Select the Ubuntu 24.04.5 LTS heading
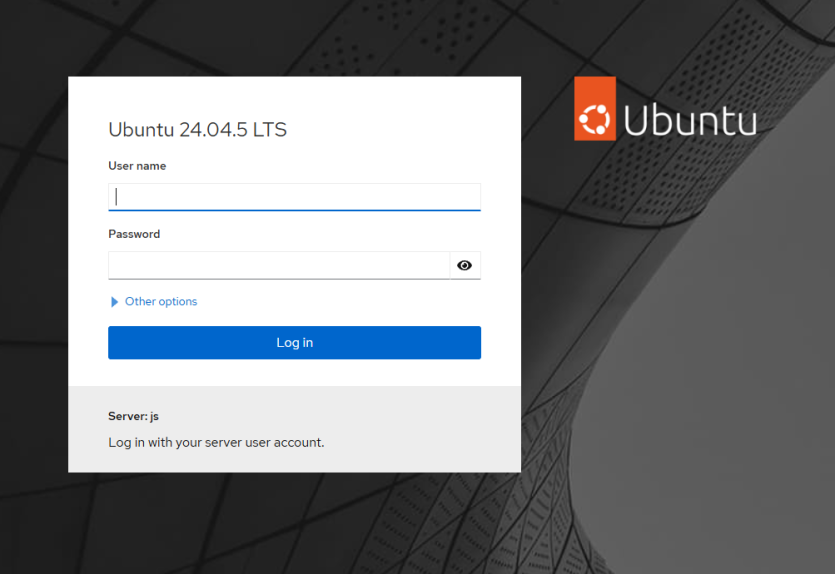The width and height of the screenshot is (835, 574). coord(198,129)
